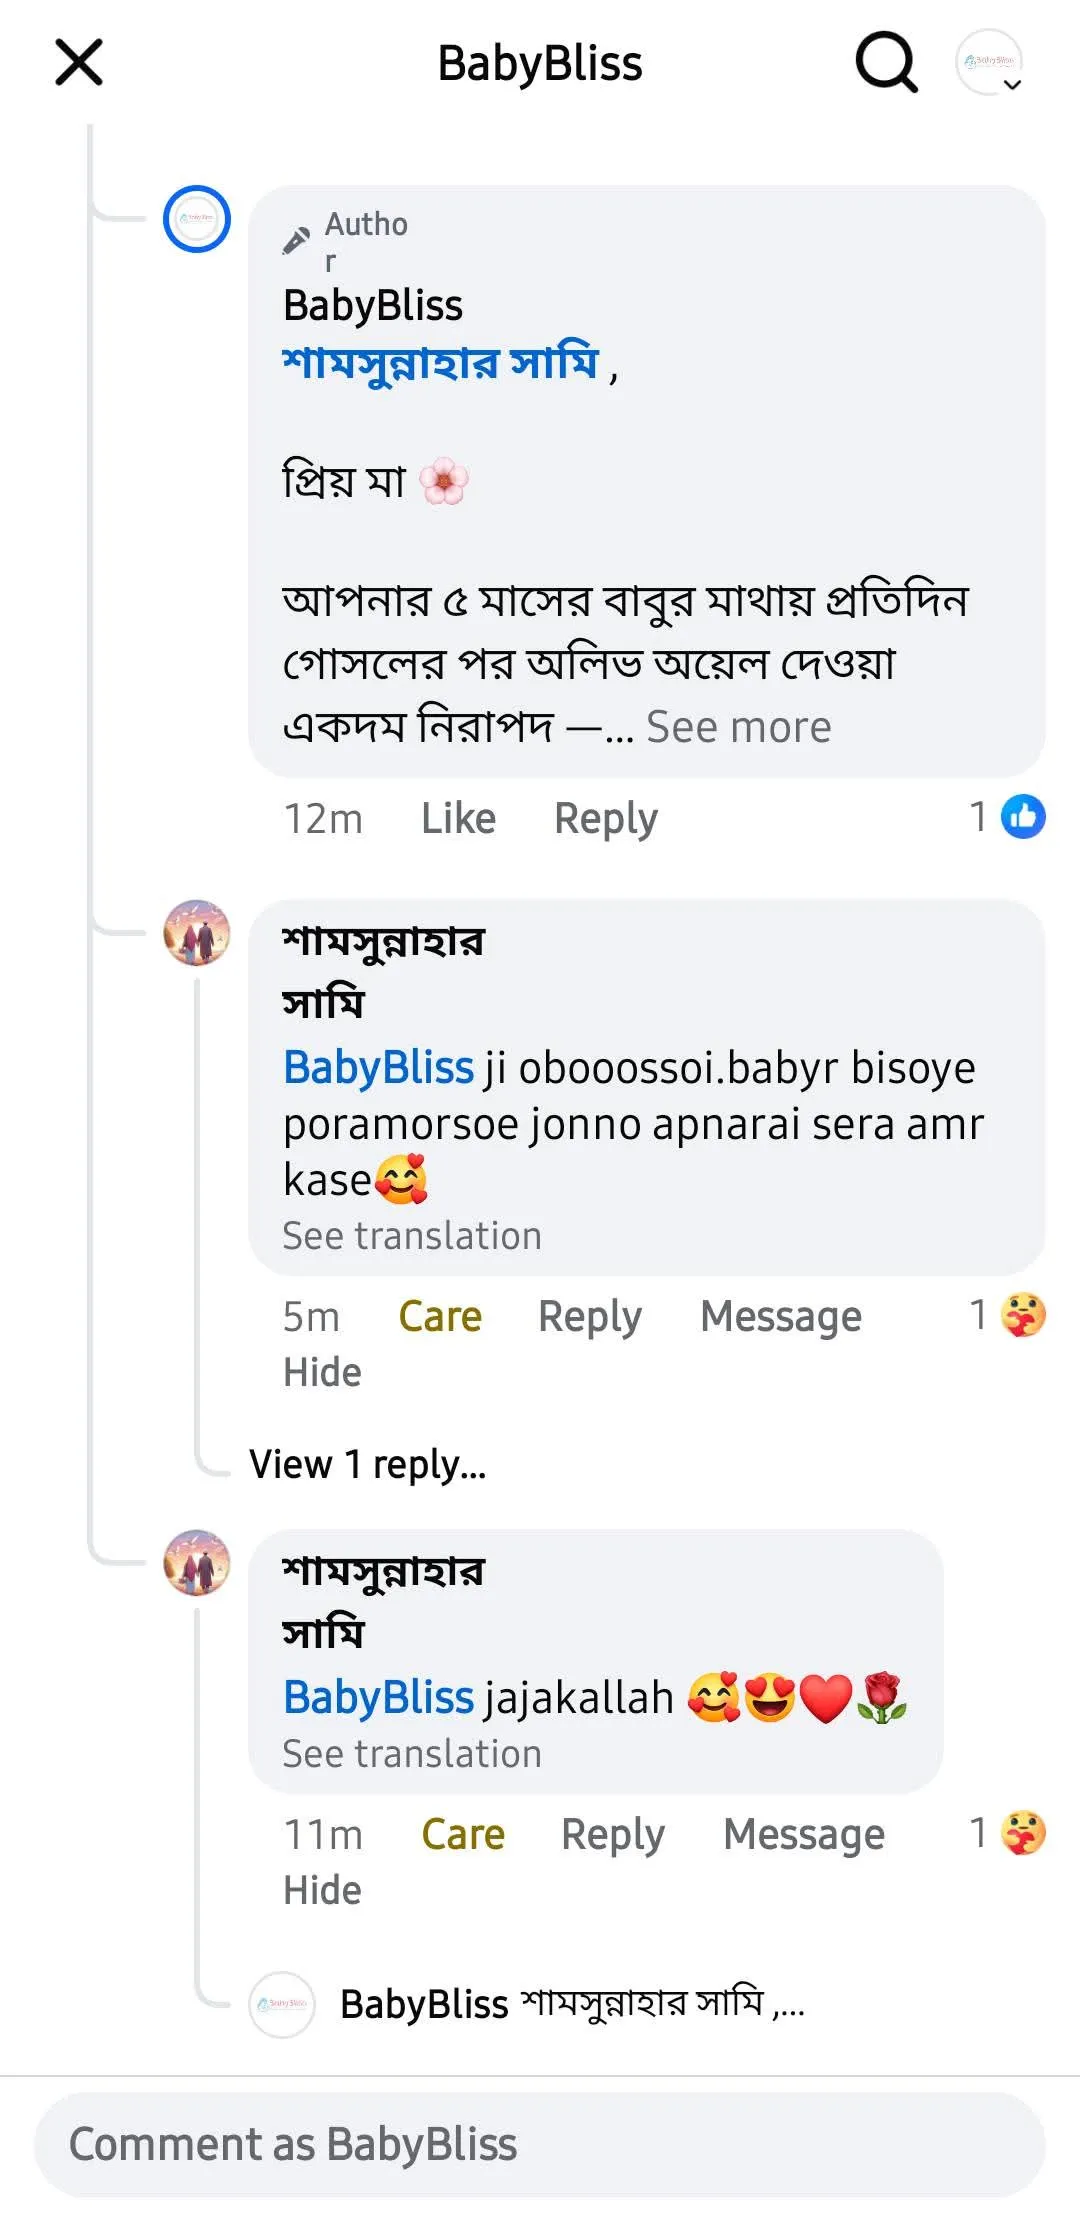Screen dimensions: 1080x2216
Task: Tap small BabyBliss avatar in collapsed reply
Action: pyautogui.click(x=282, y=2004)
